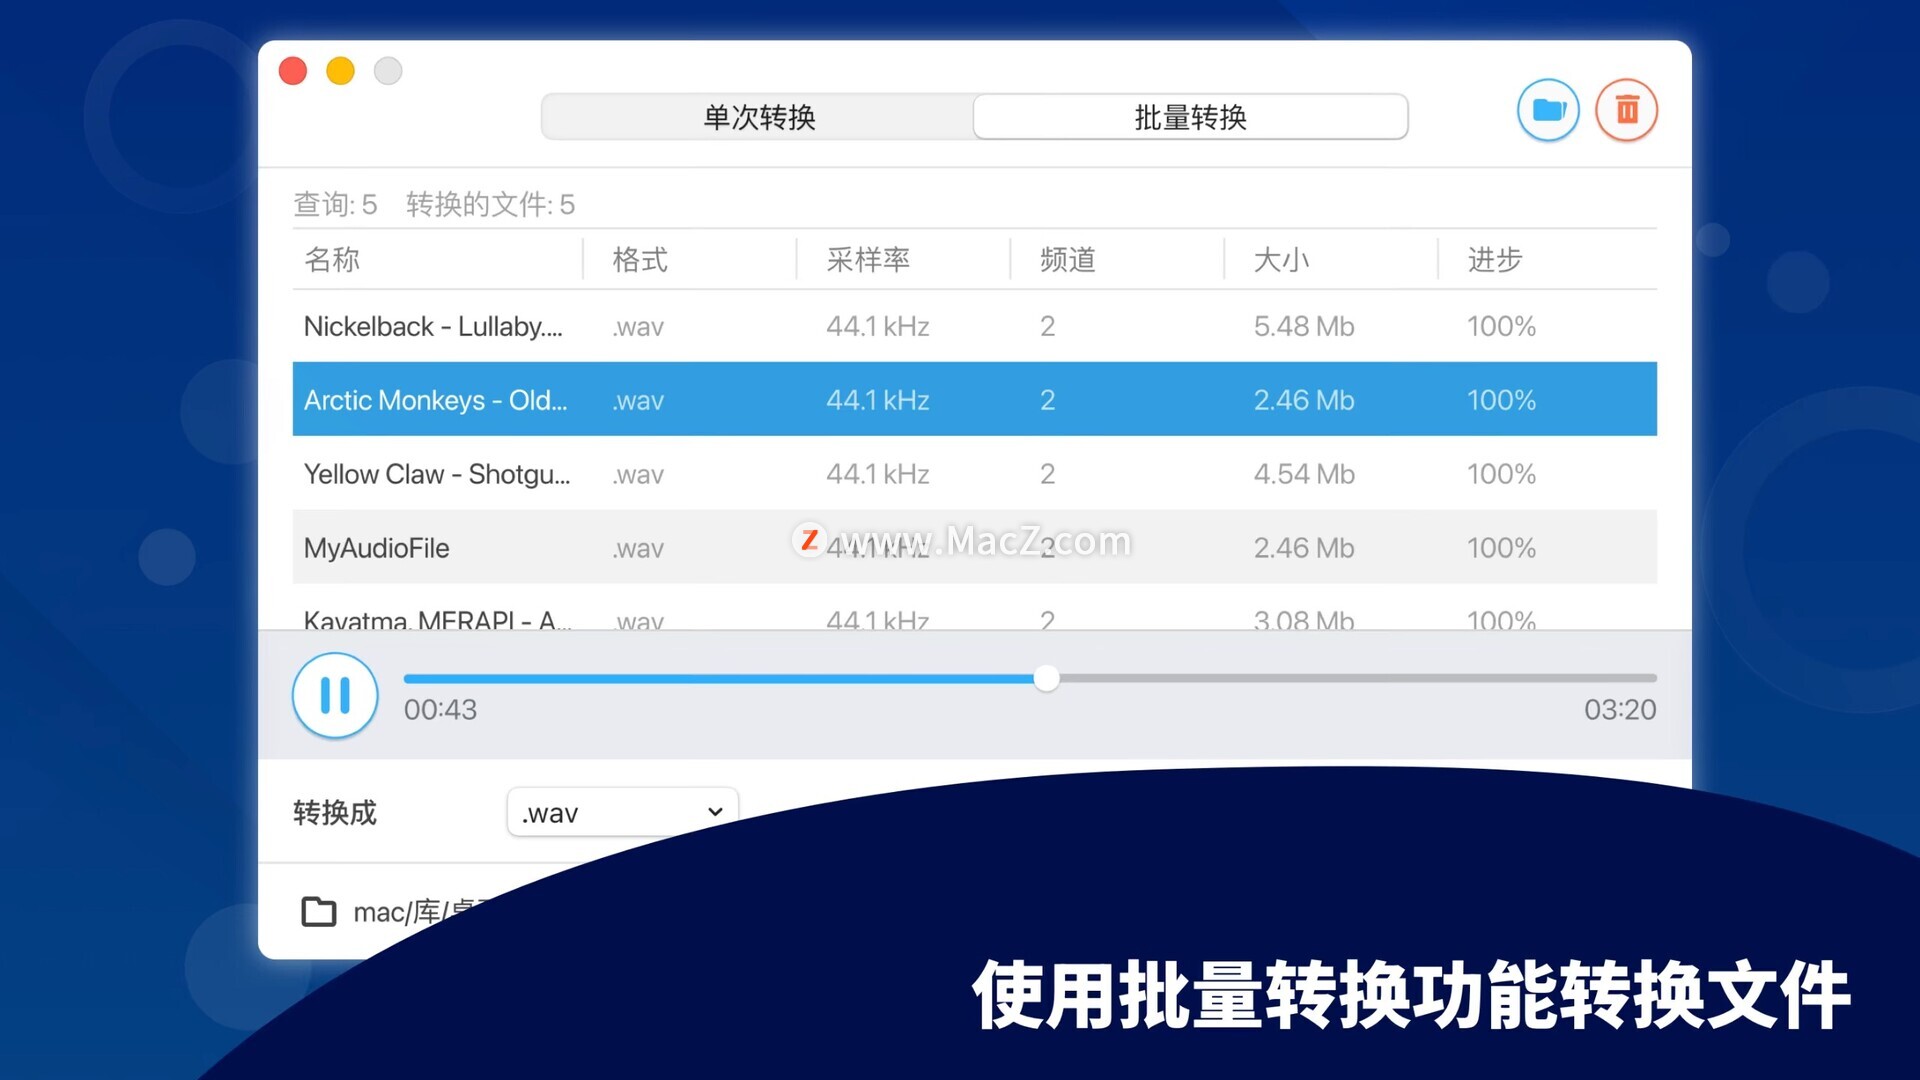
Task: Click the playback progress slider knob
Action: [x=1046, y=678]
